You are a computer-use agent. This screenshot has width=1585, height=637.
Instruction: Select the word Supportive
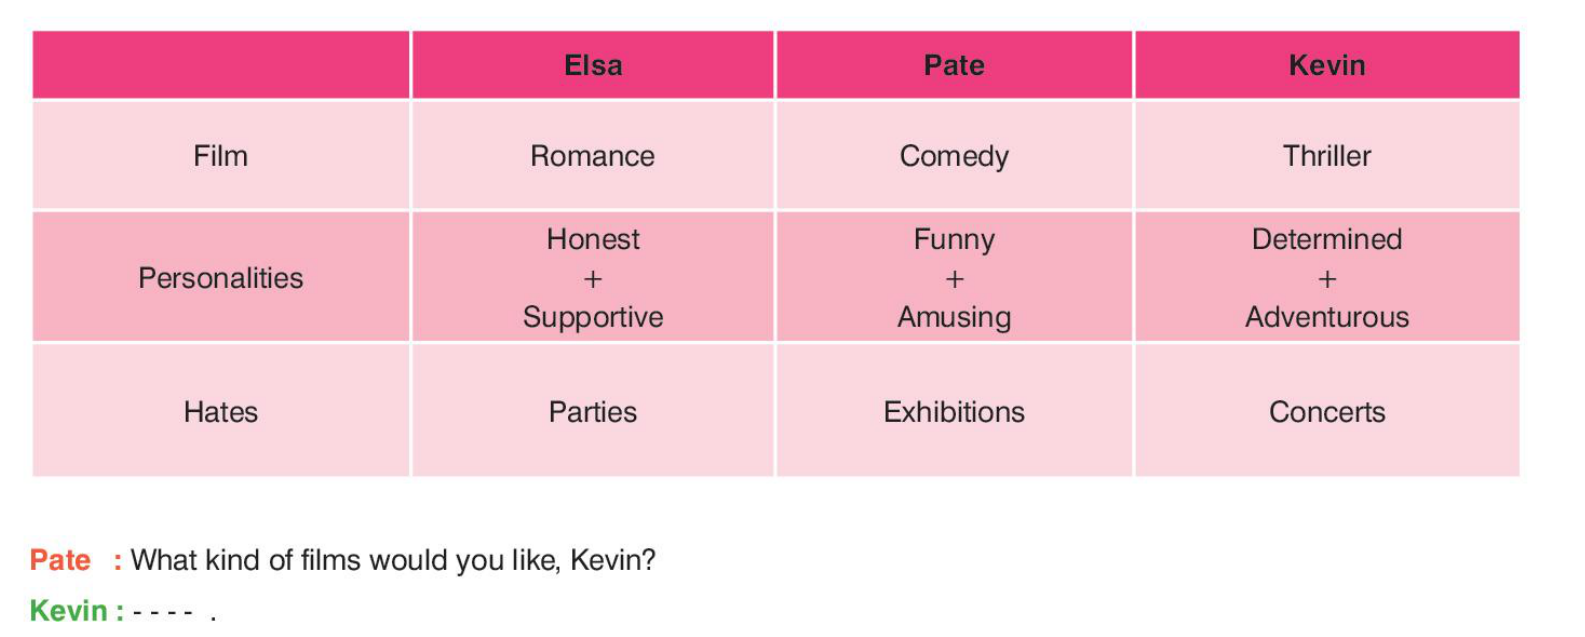coord(593,317)
